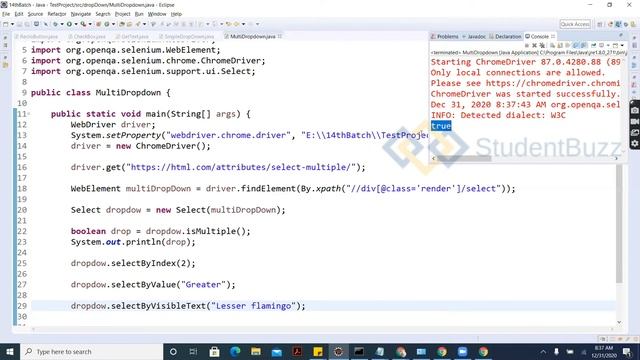Click the Windows taskbar search box

(91, 351)
